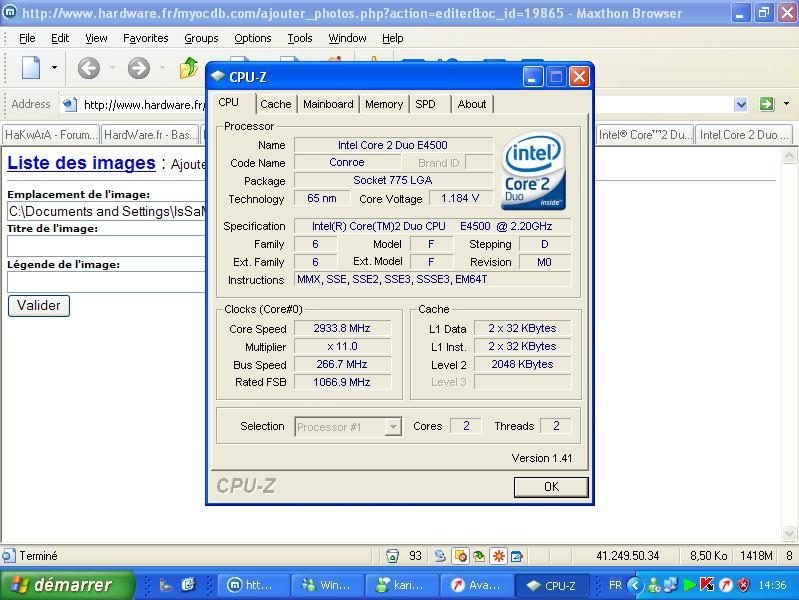
Task: Click the démarrer Start button
Action: [x=67, y=585]
